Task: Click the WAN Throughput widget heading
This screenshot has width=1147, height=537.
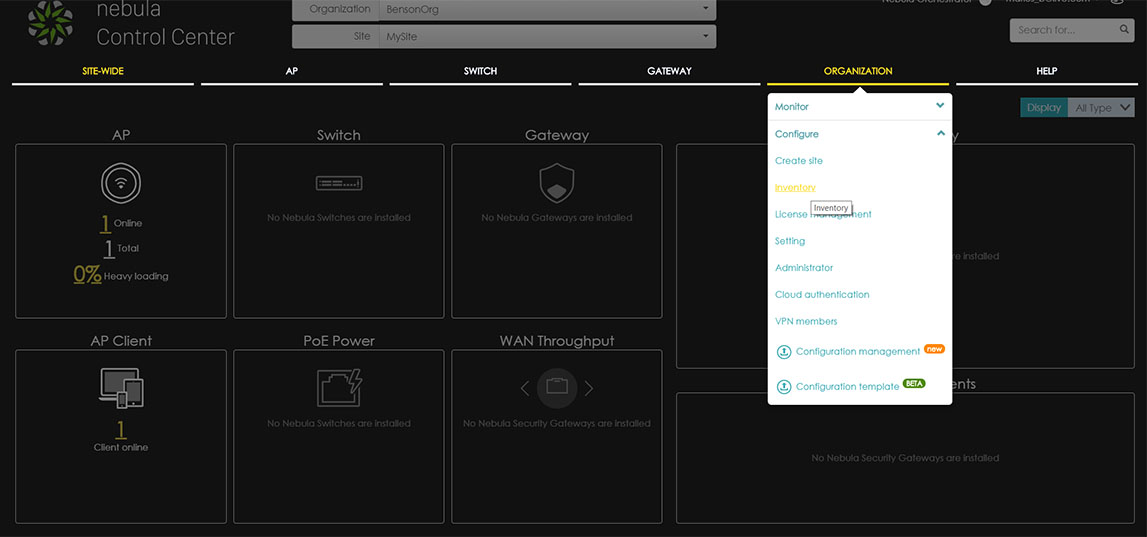Action: point(557,341)
